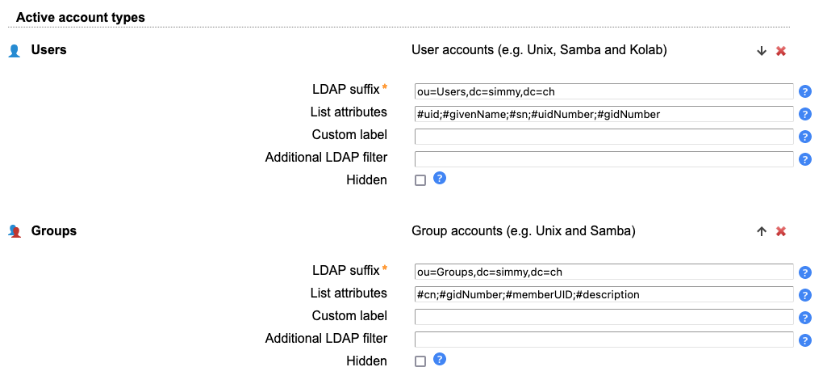The image size is (827, 384).
Task: Focus the Groups List attributes field
Action: [x=604, y=294]
